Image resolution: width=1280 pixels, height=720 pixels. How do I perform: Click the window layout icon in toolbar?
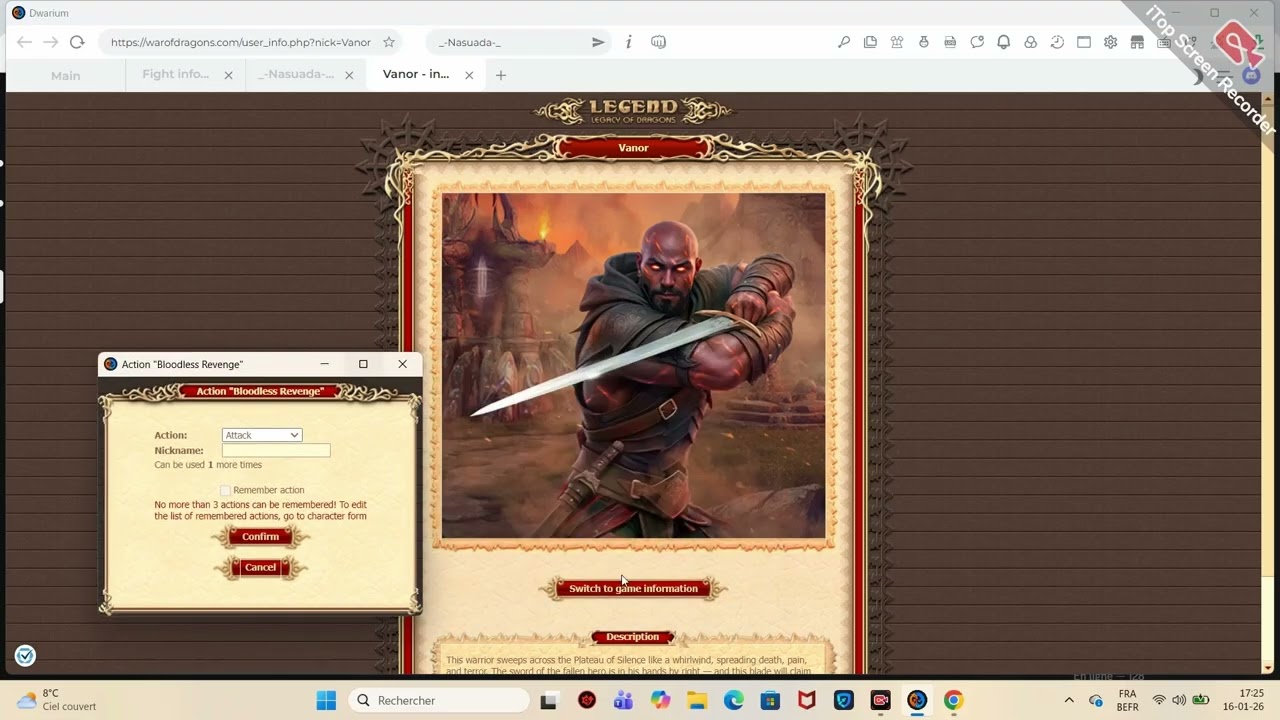[x=1084, y=42]
